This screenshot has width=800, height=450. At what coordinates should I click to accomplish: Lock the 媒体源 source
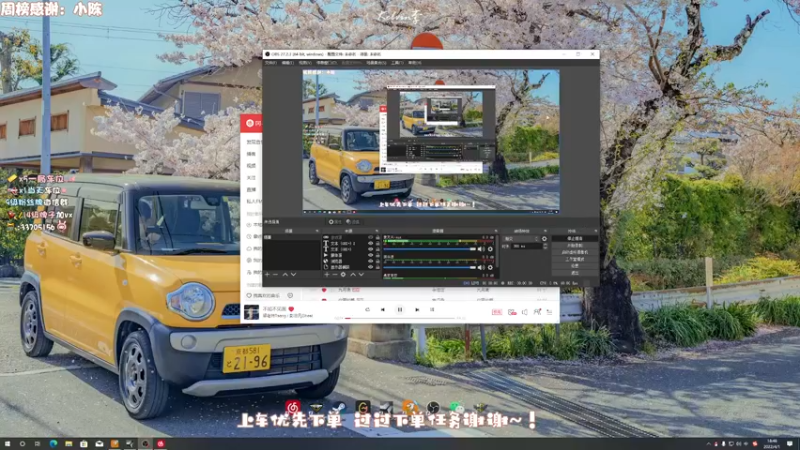[378, 255]
